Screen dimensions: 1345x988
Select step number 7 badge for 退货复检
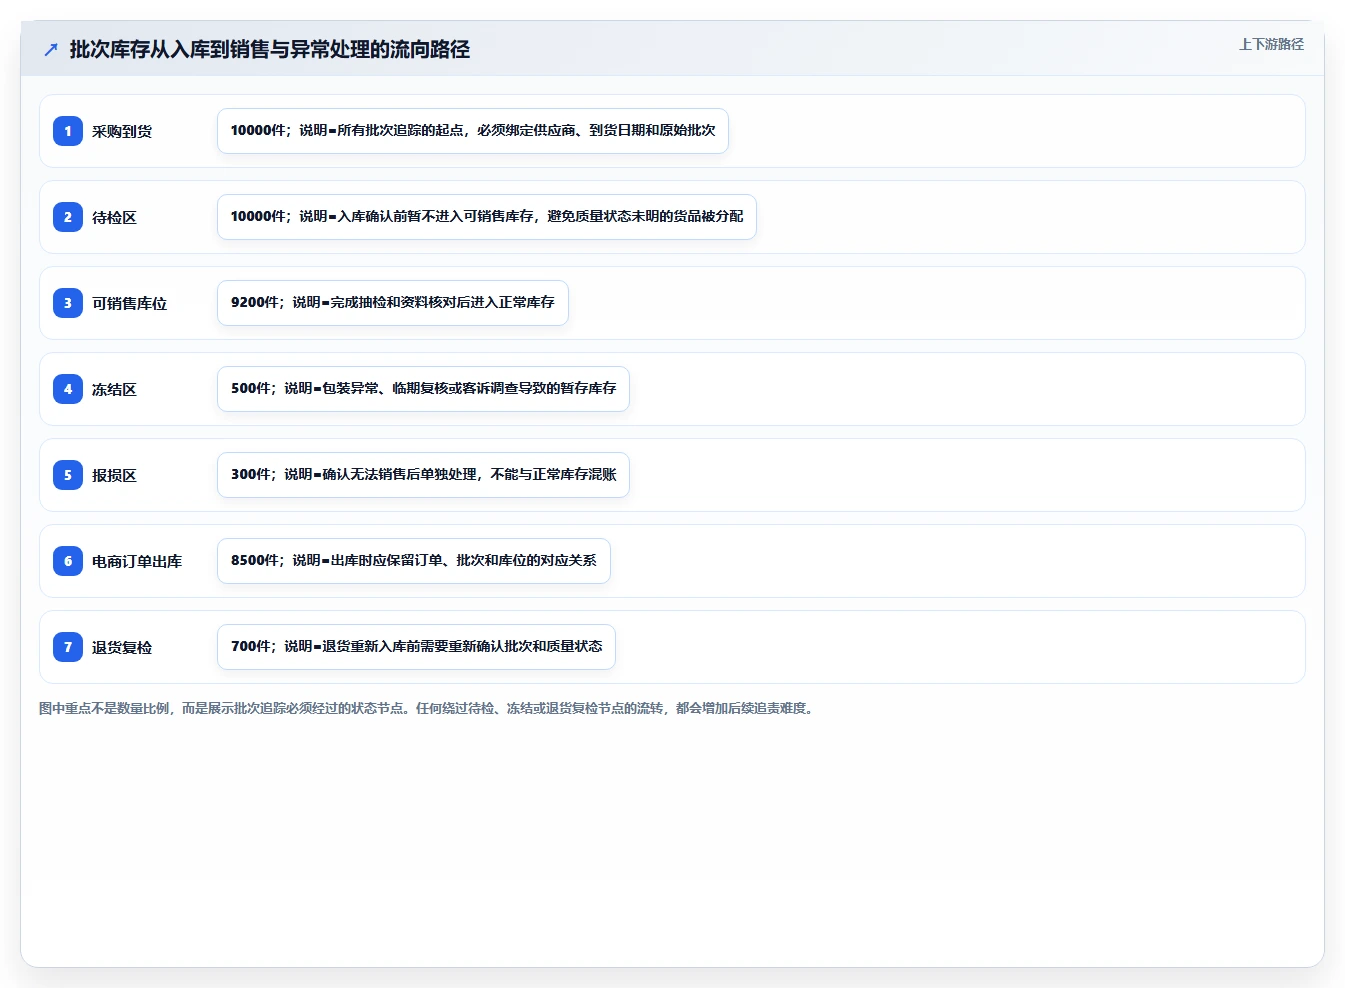[x=68, y=647]
